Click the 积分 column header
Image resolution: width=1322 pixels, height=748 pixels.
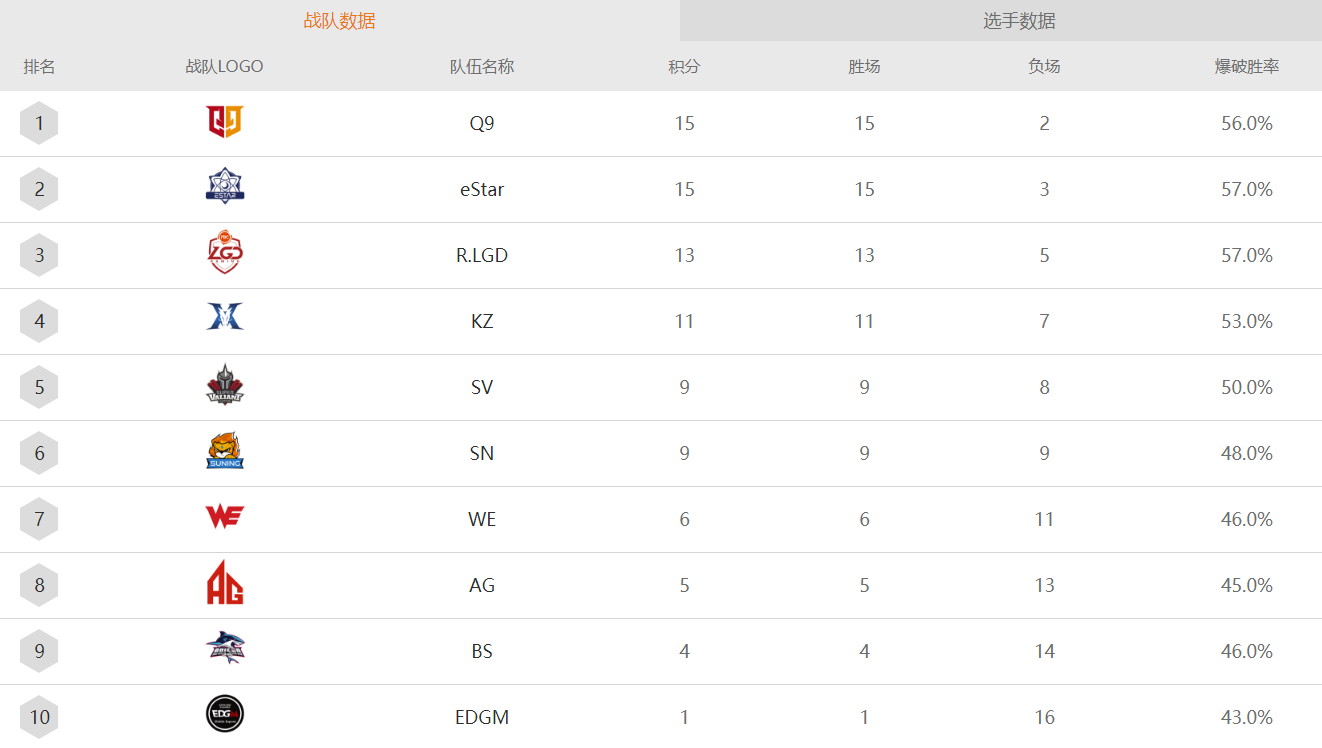point(684,67)
